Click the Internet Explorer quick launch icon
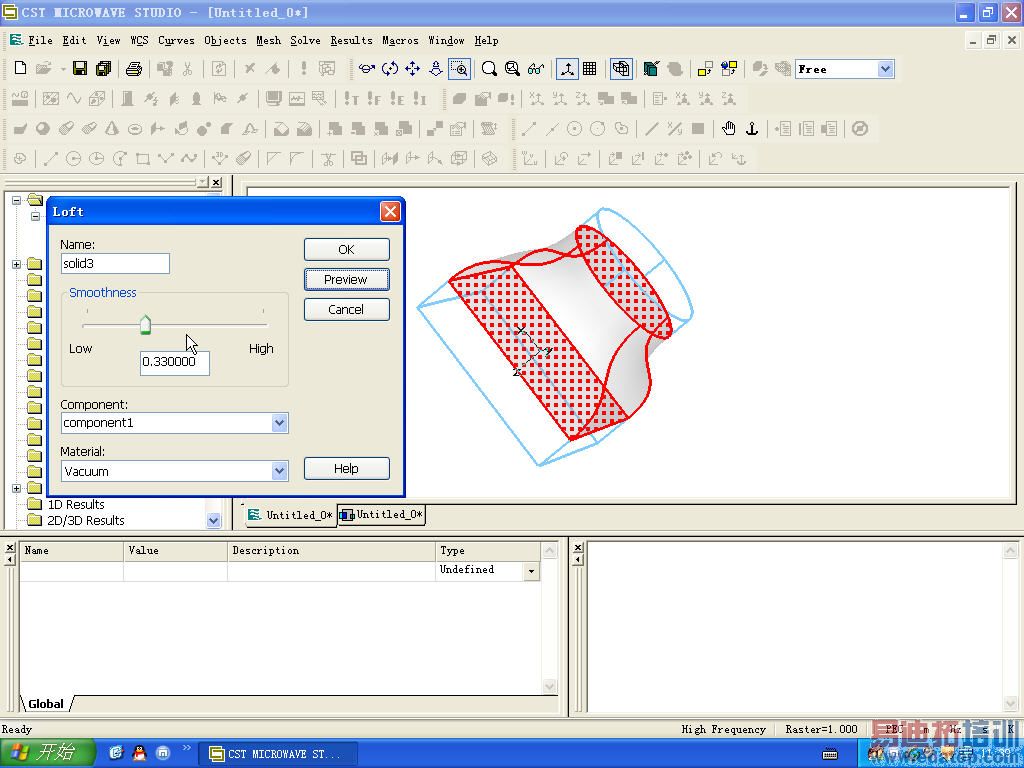Viewport: 1024px width, 768px height. pyautogui.click(x=116, y=753)
